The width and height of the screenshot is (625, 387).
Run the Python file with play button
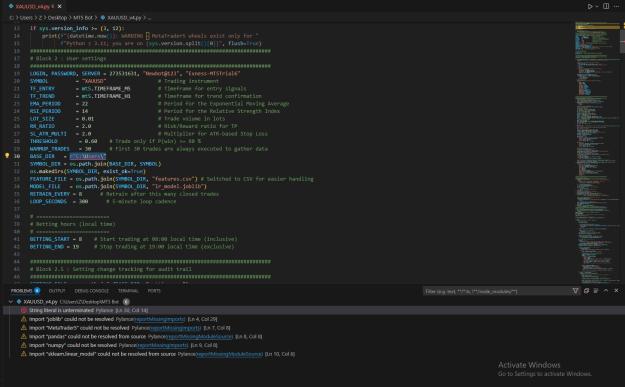pyautogui.click(x=590, y=6)
